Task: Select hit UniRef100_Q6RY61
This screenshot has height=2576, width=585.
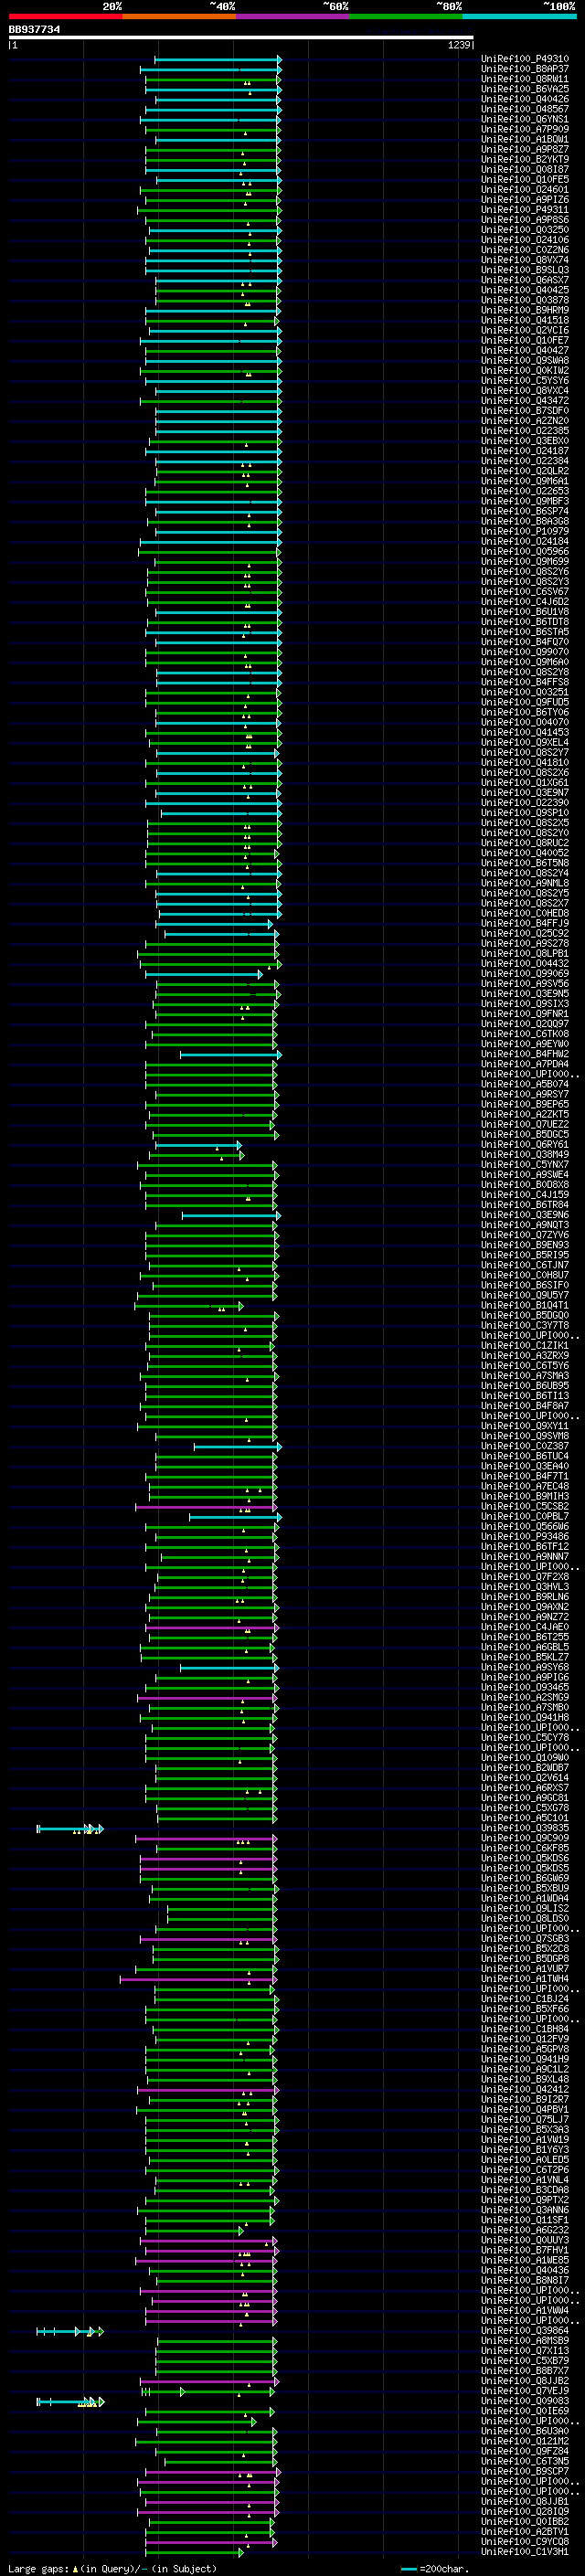Action: [525, 1145]
